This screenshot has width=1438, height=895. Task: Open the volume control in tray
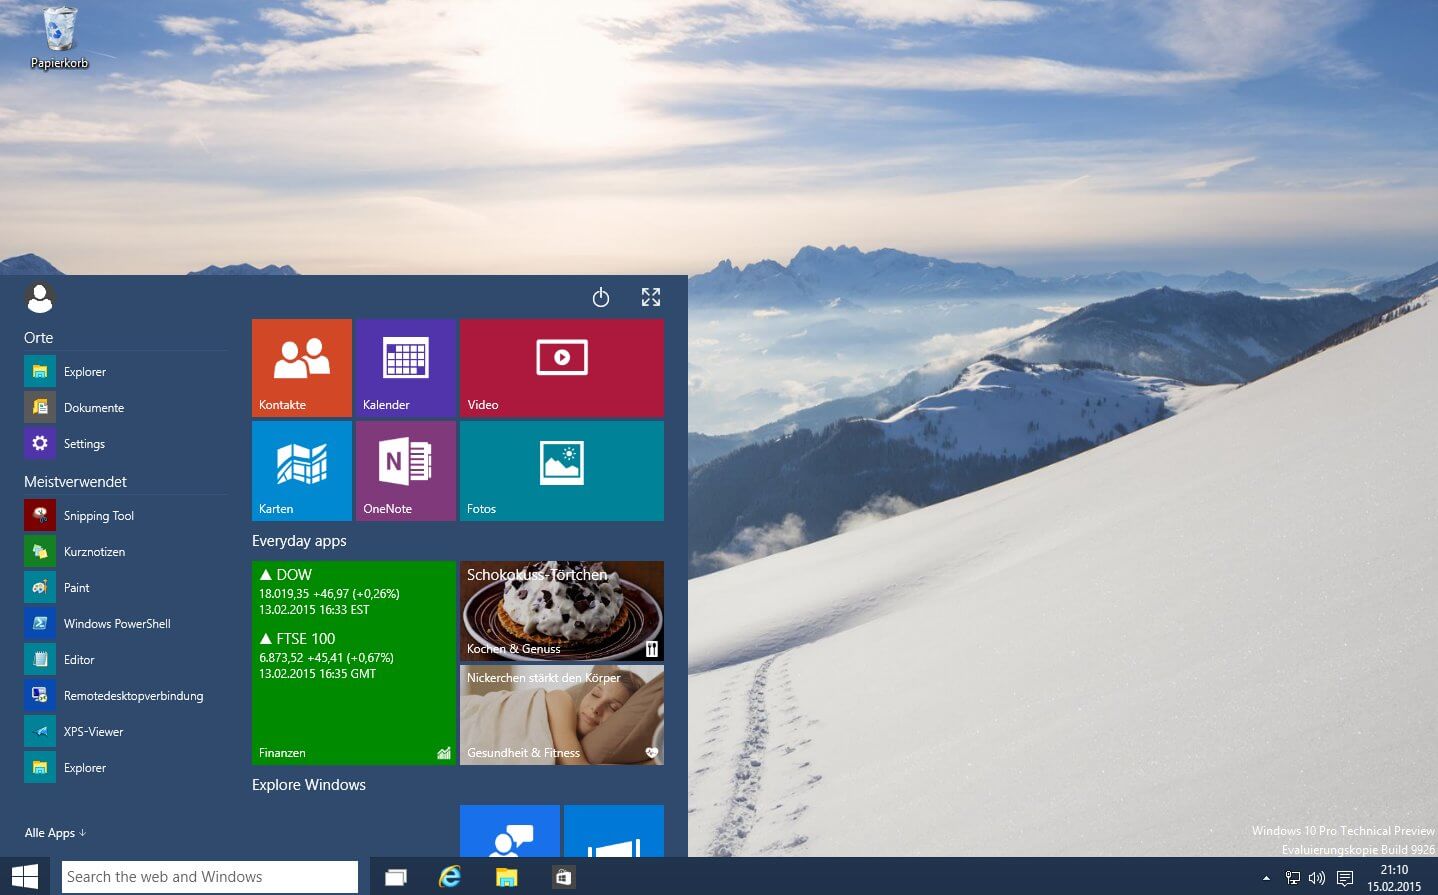click(x=1317, y=878)
